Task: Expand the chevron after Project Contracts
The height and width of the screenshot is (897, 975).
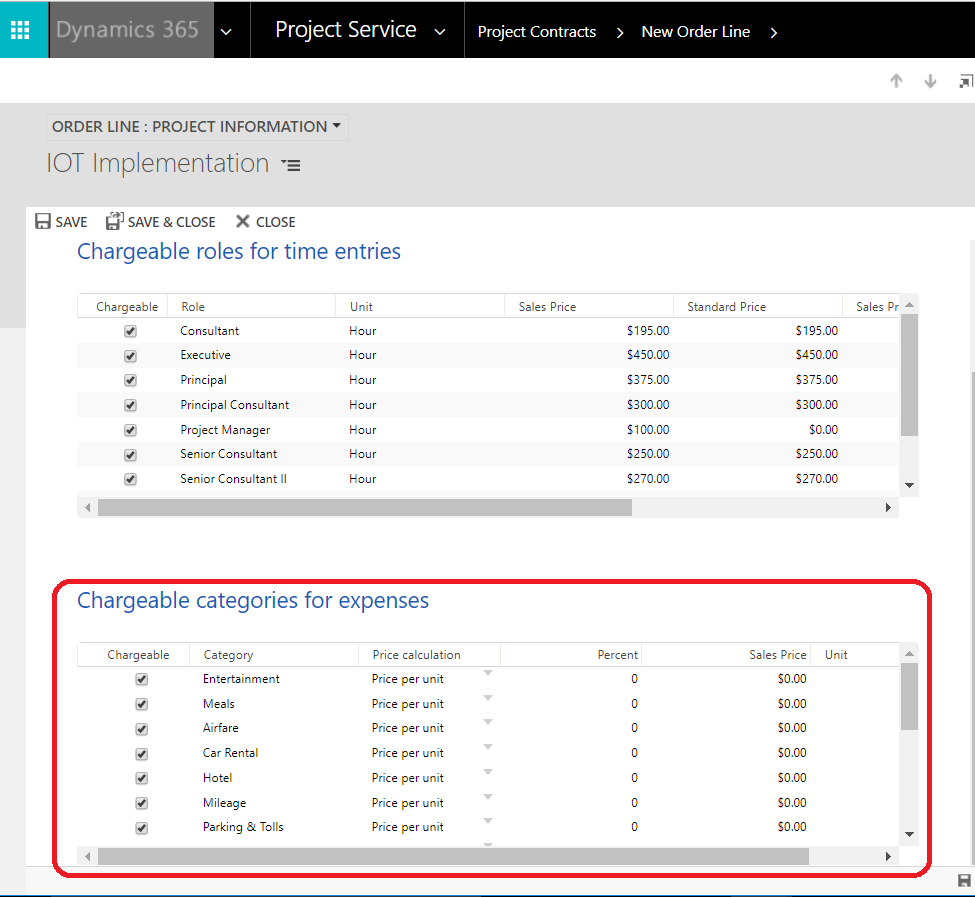Action: 619,32
